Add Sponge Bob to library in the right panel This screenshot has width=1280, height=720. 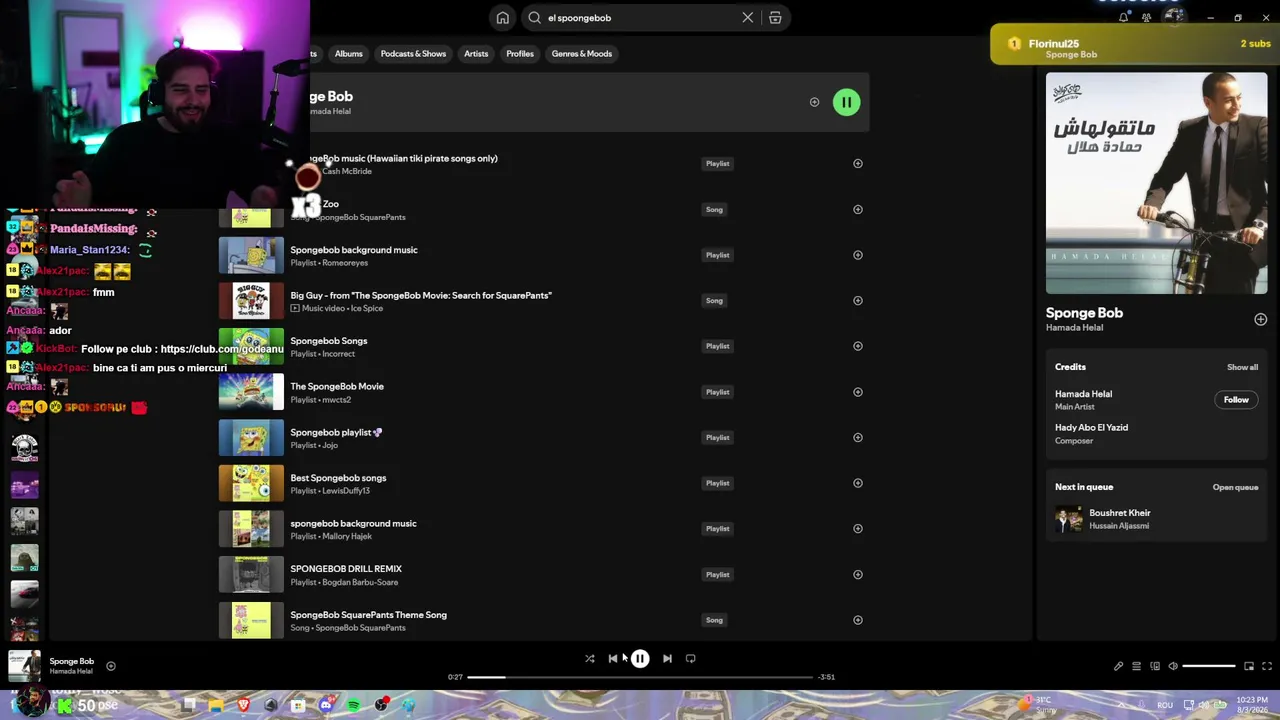tap(1260, 320)
